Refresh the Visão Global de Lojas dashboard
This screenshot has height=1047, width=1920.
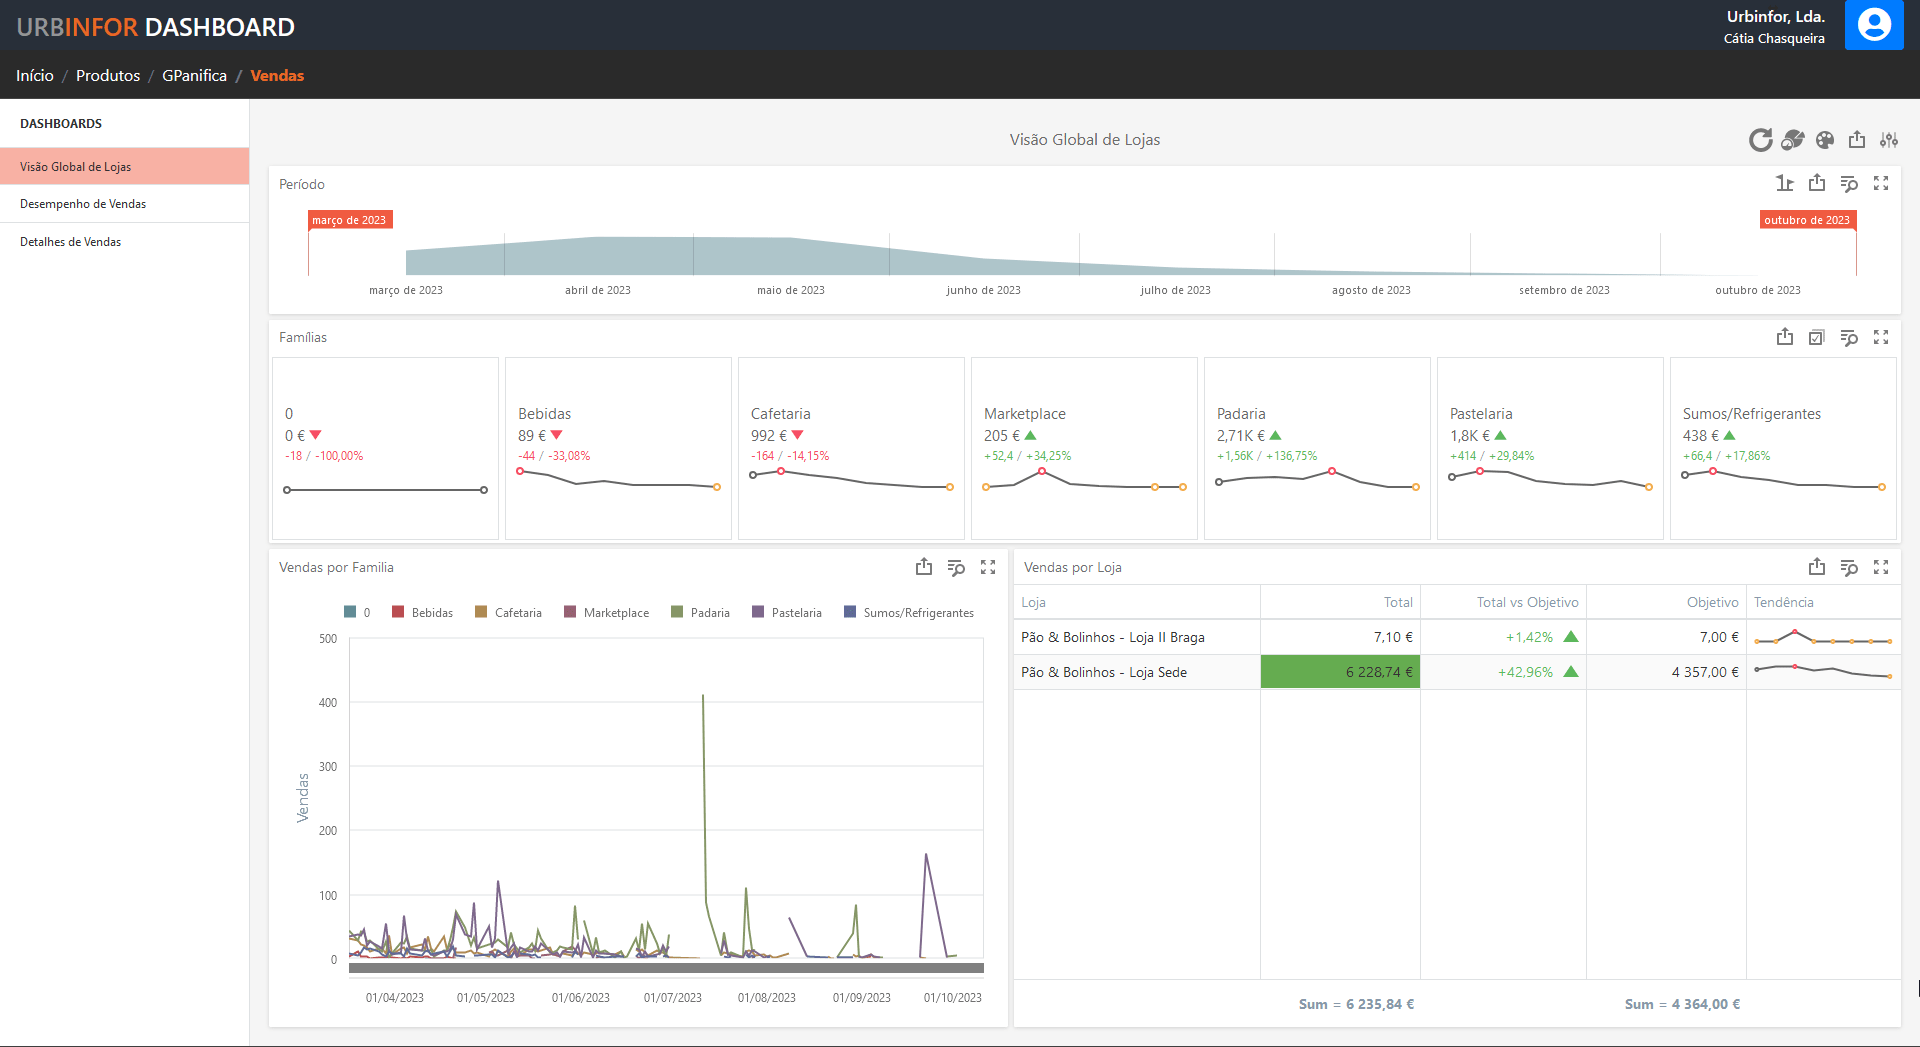pos(1760,140)
